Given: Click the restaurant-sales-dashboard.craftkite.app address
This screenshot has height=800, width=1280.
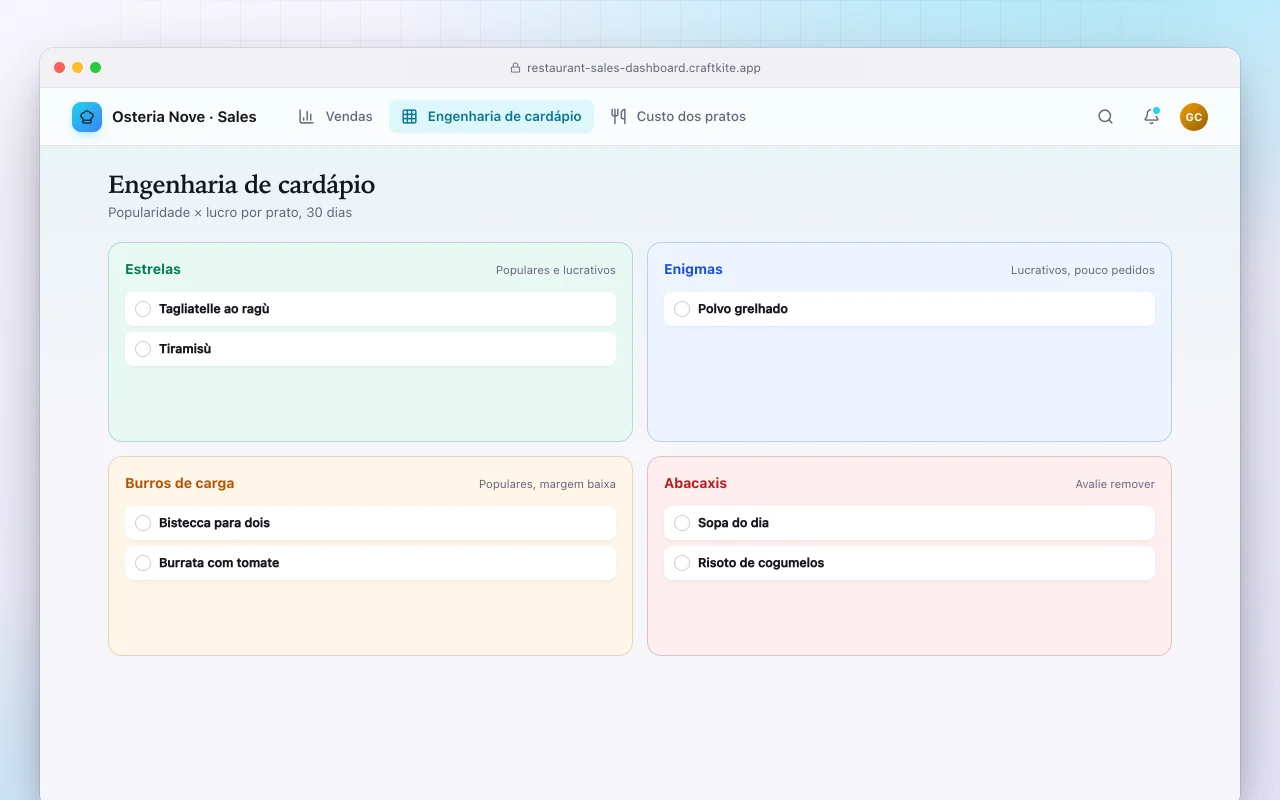Looking at the screenshot, I should (644, 68).
